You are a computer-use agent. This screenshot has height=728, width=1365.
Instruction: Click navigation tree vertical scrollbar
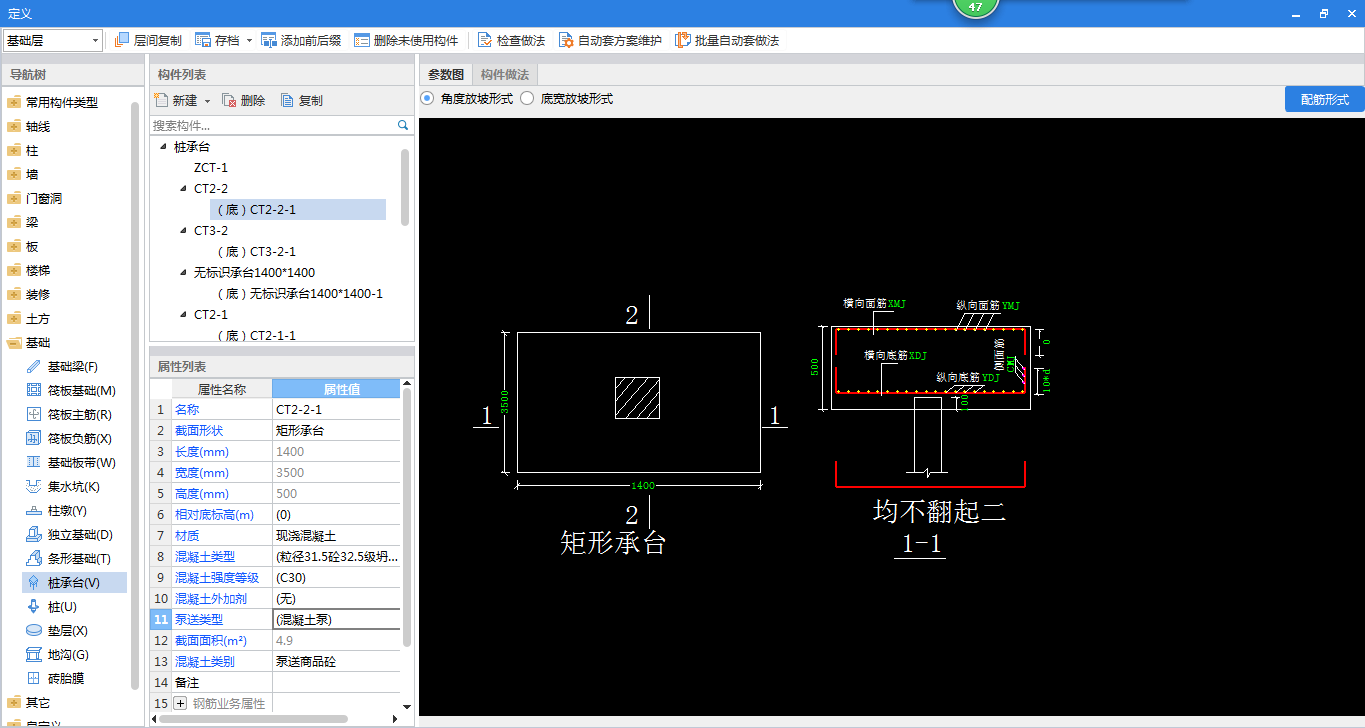(135, 395)
